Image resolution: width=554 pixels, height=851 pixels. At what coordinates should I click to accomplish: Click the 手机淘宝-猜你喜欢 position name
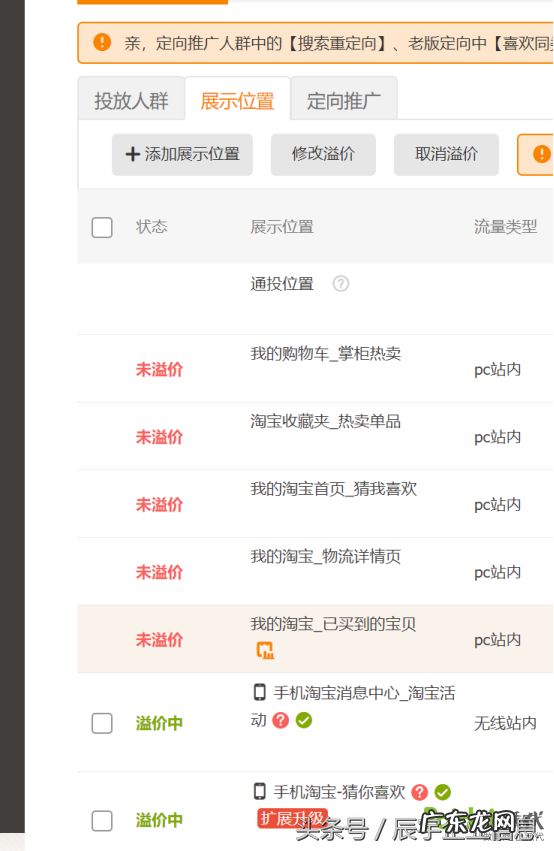click(x=340, y=792)
